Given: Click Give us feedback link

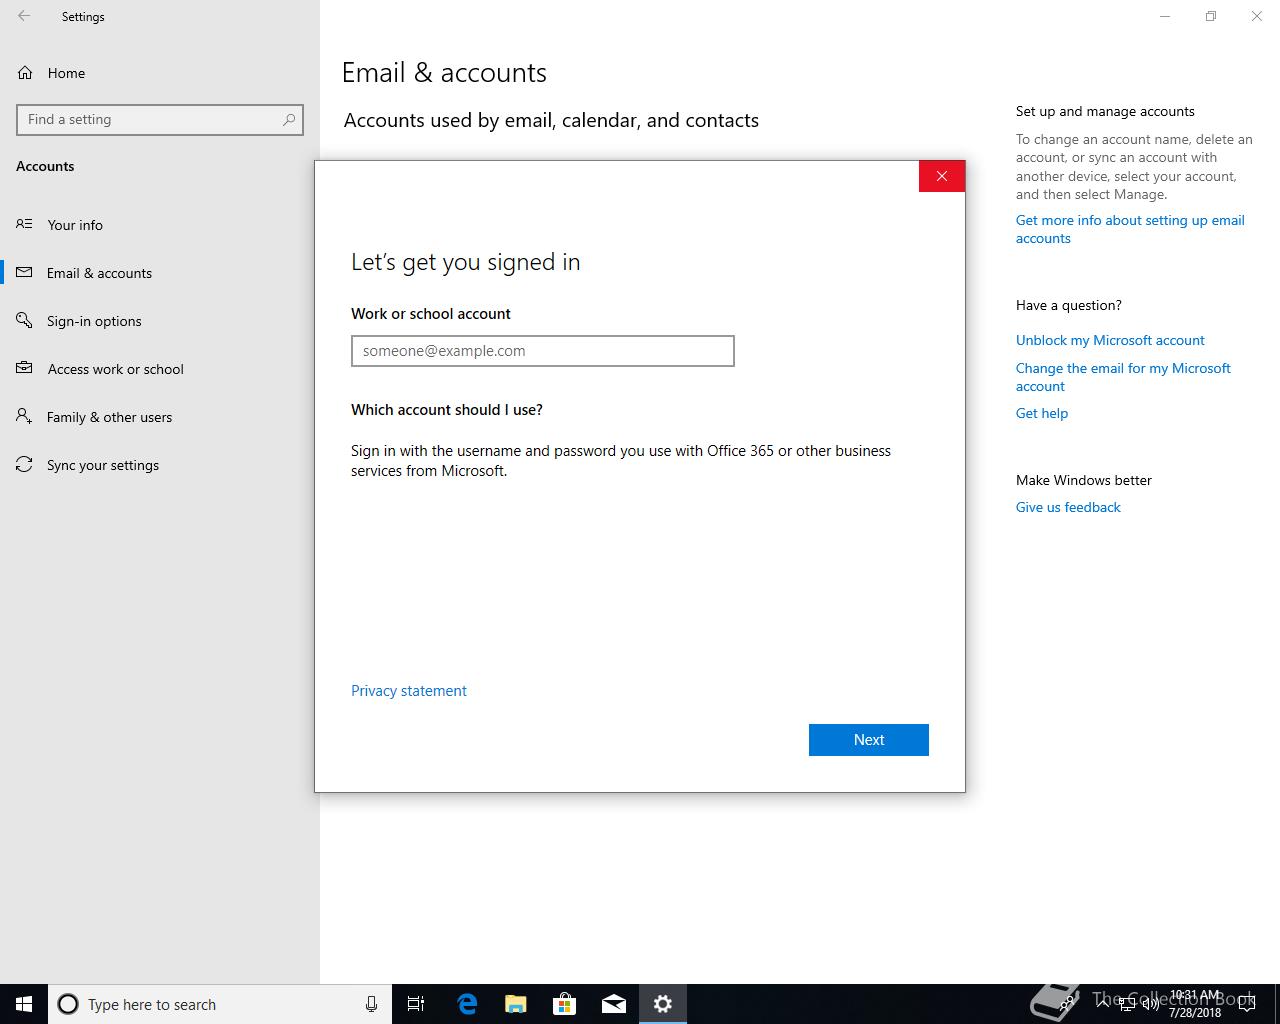Looking at the screenshot, I should click(x=1068, y=507).
